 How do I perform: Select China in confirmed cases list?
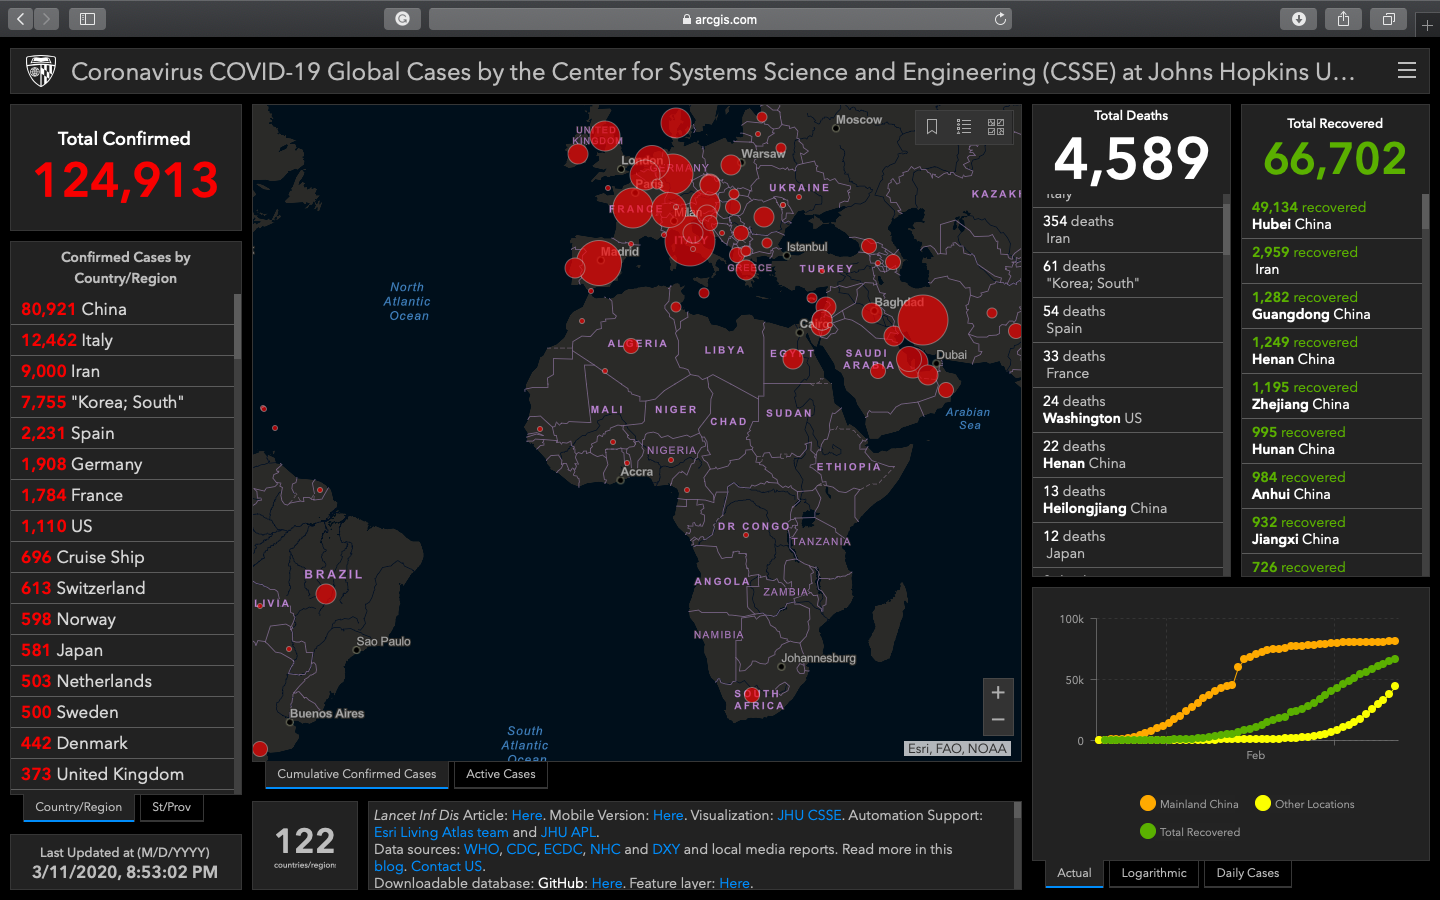(122, 309)
